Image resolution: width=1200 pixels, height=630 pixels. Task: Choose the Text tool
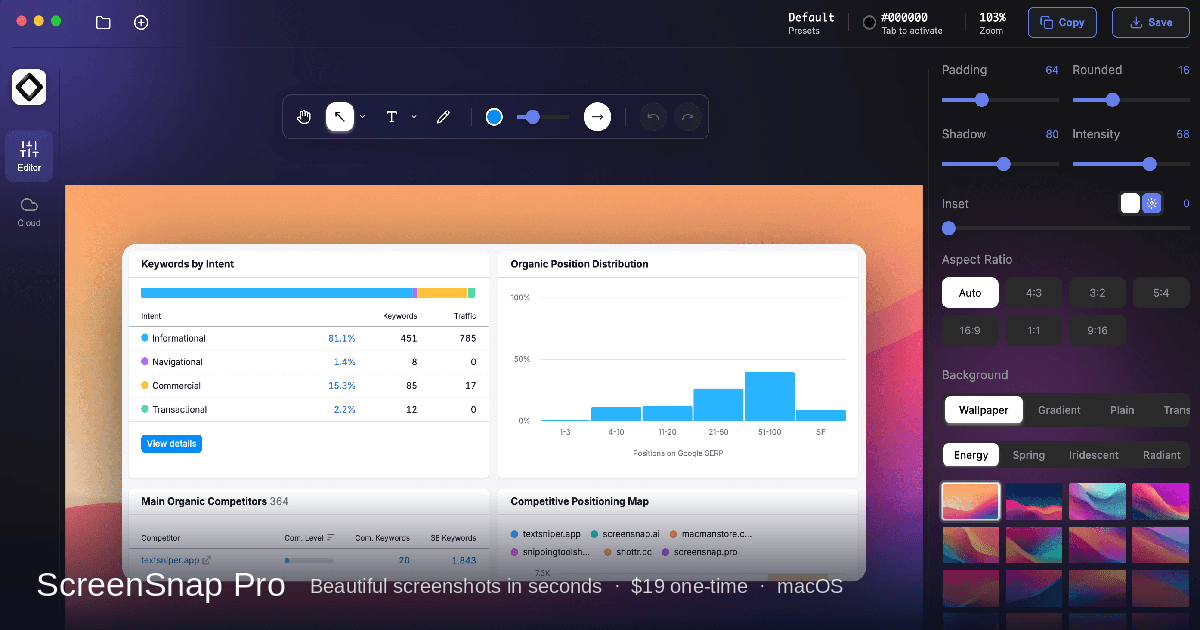pyautogui.click(x=392, y=117)
